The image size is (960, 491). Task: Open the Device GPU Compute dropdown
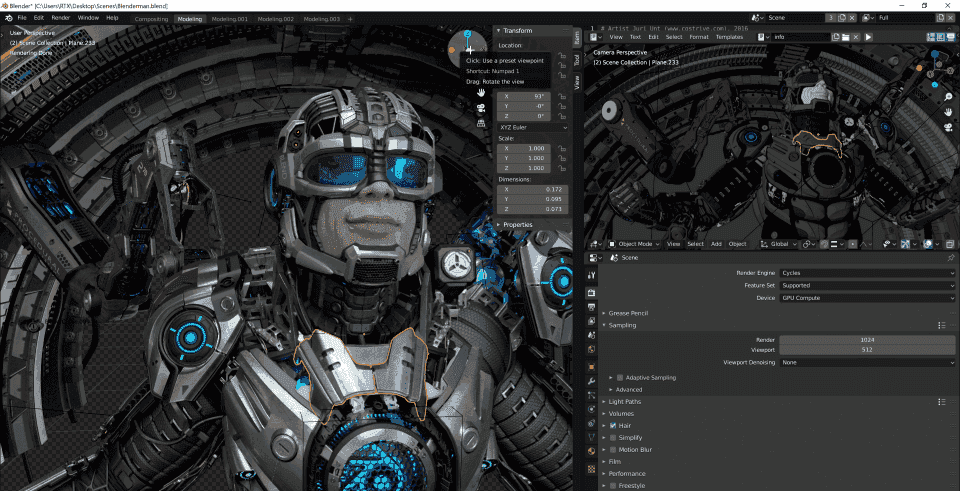pyautogui.click(x=867, y=298)
